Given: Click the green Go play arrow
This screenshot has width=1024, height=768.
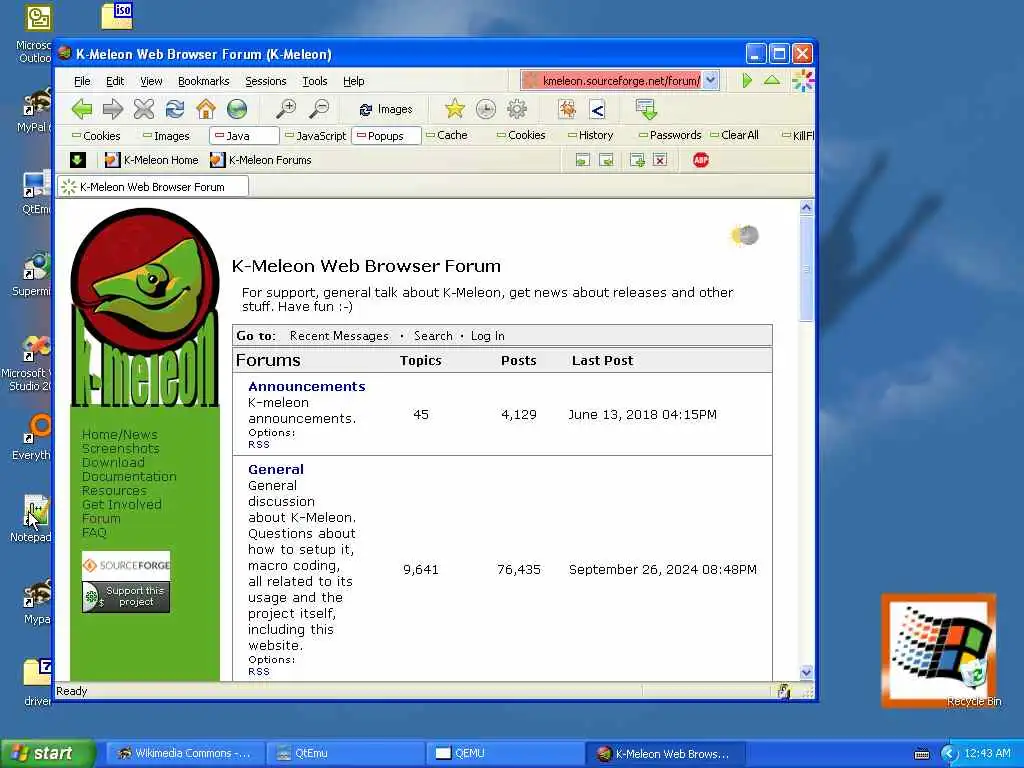Looking at the screenshot, I should click(x=747, y=80).
